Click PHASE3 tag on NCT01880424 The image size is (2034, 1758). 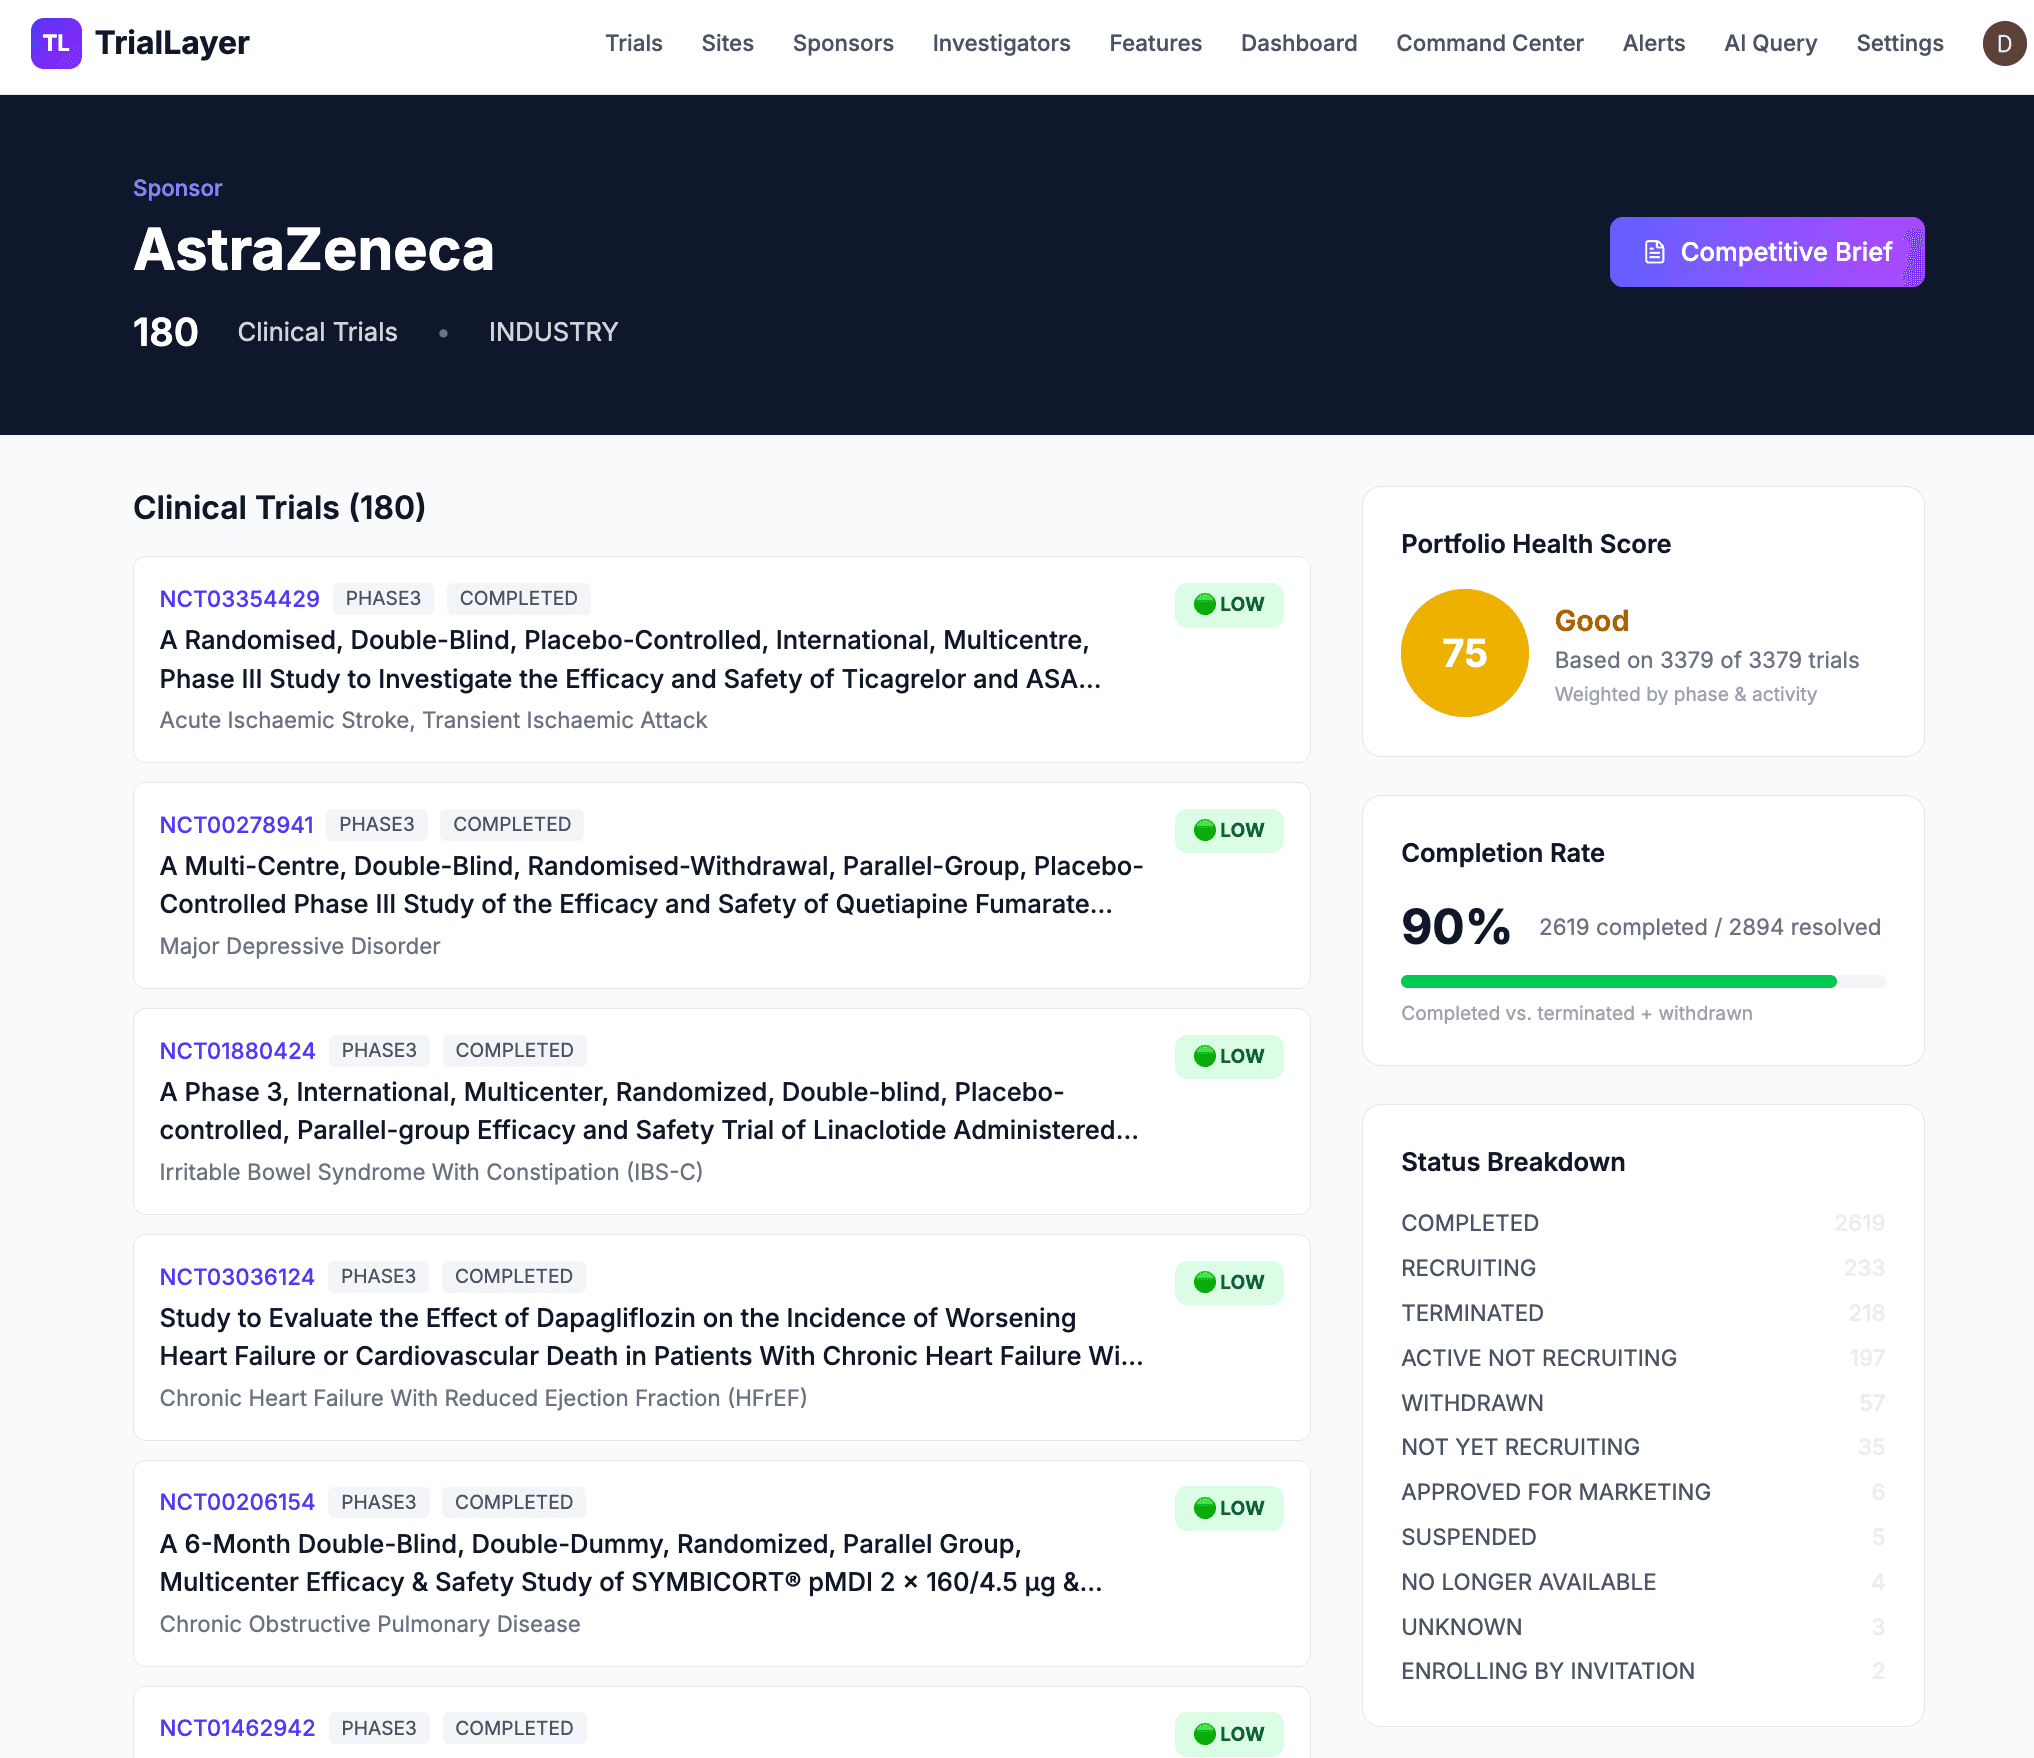pyautogui.click(x=379, y=1050)
